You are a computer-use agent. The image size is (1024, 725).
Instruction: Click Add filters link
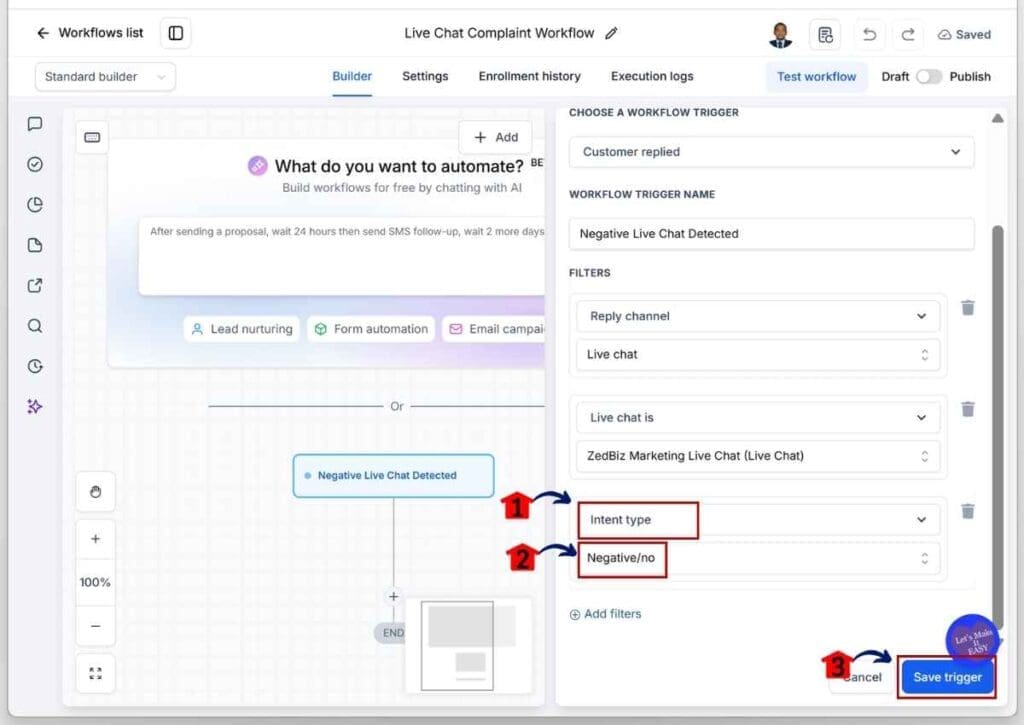coord(605,614)
